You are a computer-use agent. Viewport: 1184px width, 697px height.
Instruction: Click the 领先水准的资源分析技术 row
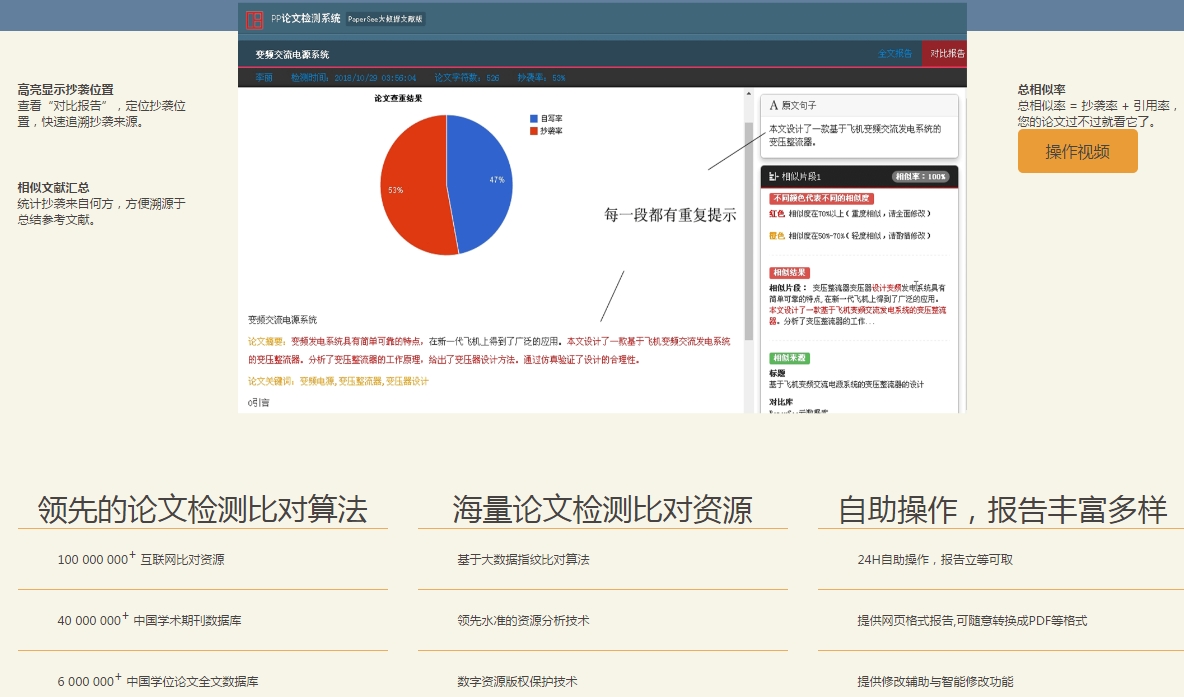pos(603,620)
